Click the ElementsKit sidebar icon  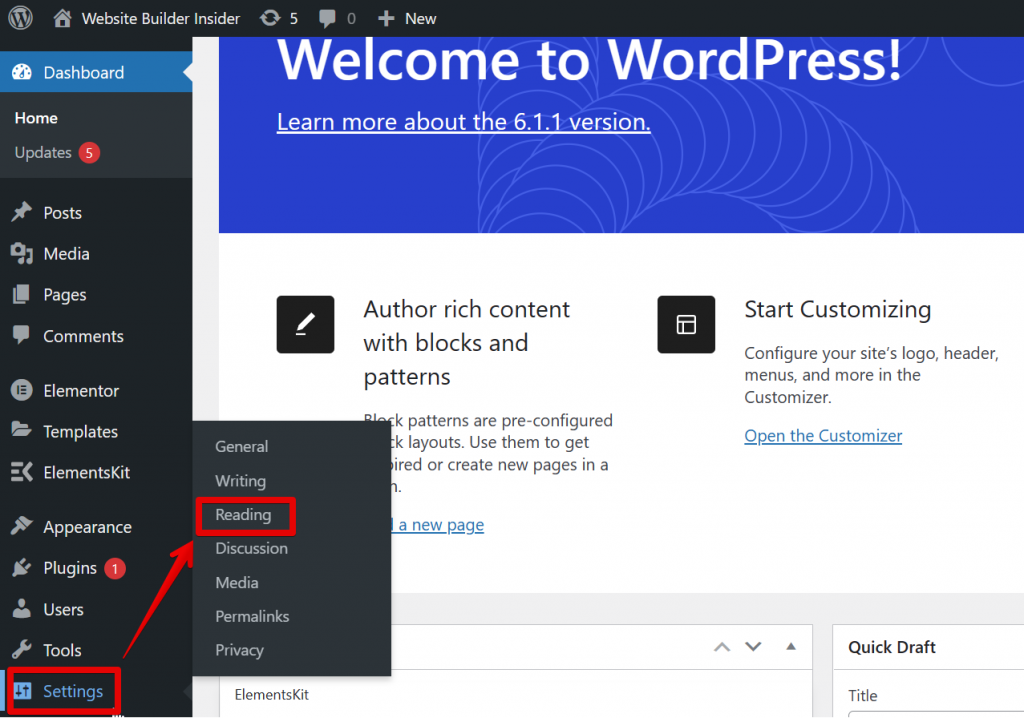pos(22,472)
